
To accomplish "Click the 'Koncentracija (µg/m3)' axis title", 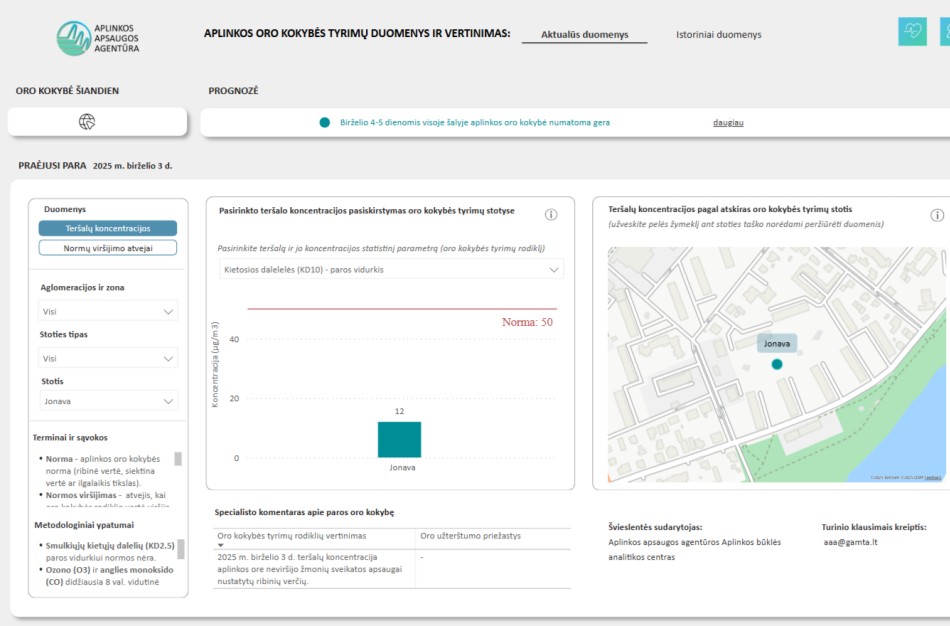I will pyautogui.click(x=215, y=365).
